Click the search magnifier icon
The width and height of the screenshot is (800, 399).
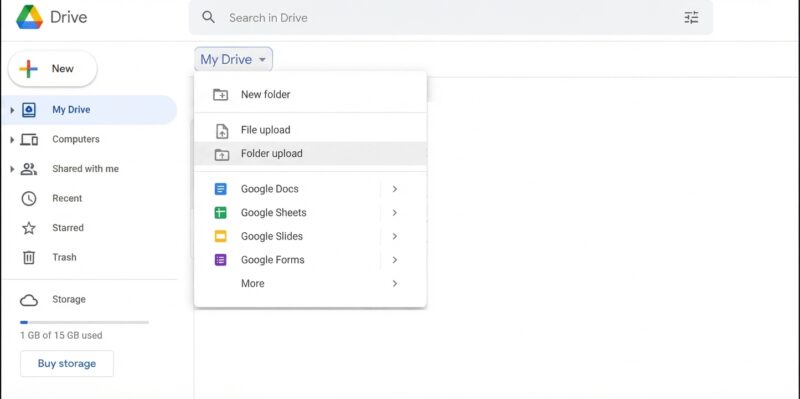[208, 17]
